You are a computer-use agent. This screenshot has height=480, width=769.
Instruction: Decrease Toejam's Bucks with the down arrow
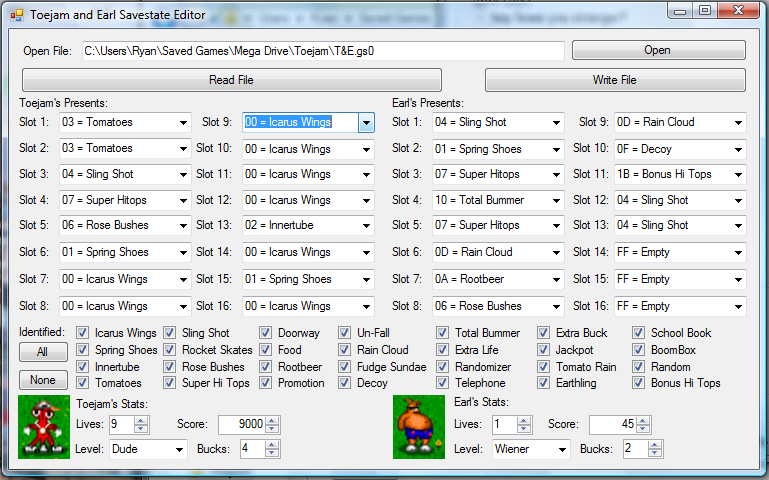point(272,454)
